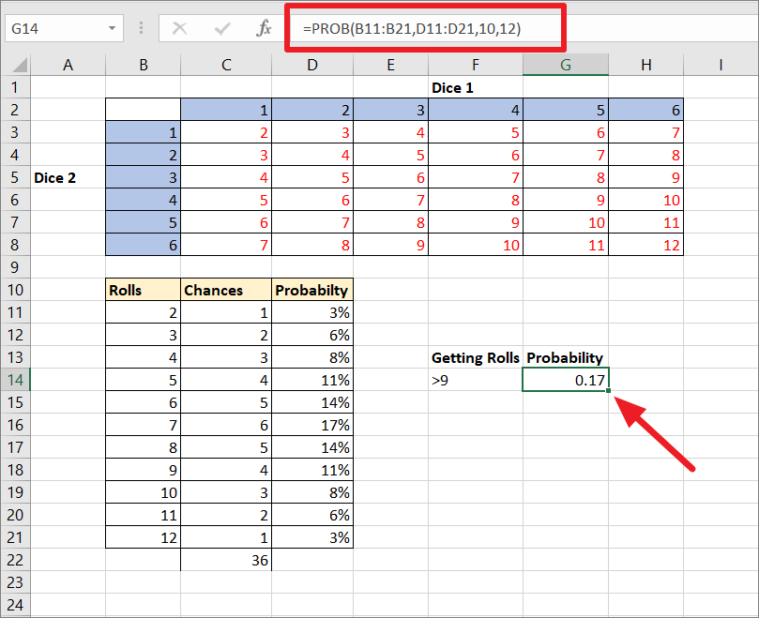
Task: Click the red 7 in cell H3
Action: (x=646, y=132)
